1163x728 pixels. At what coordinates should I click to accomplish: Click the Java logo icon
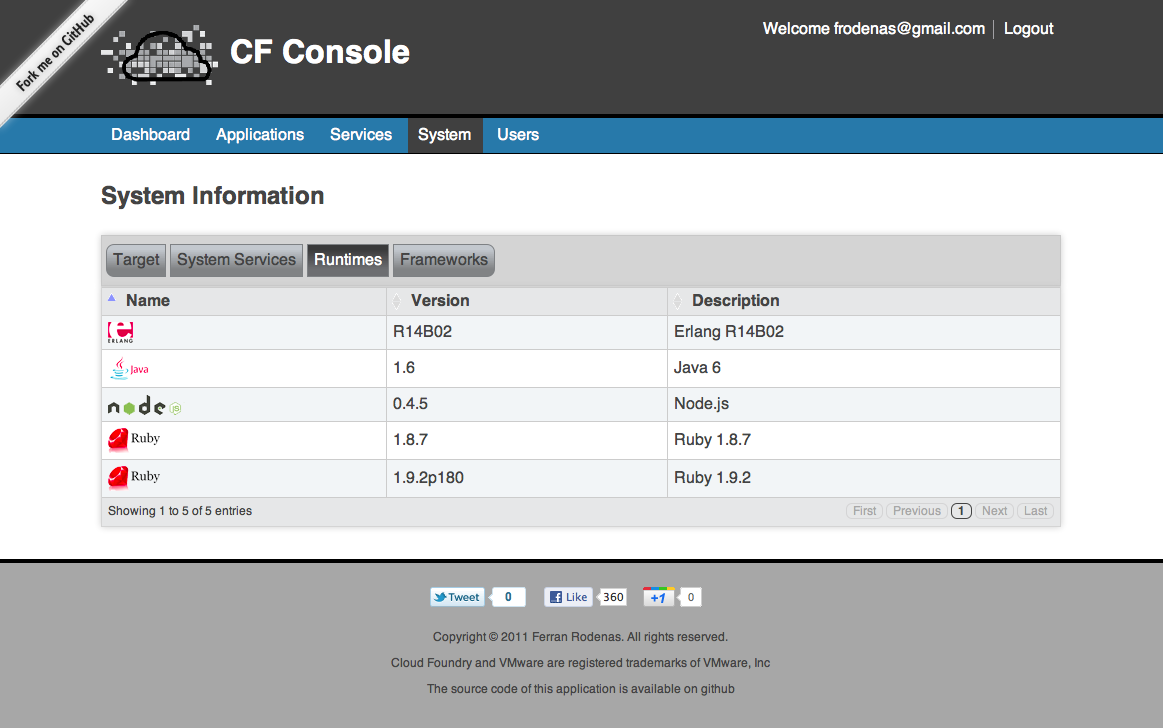pyautogui.click(x=129, y=368)
